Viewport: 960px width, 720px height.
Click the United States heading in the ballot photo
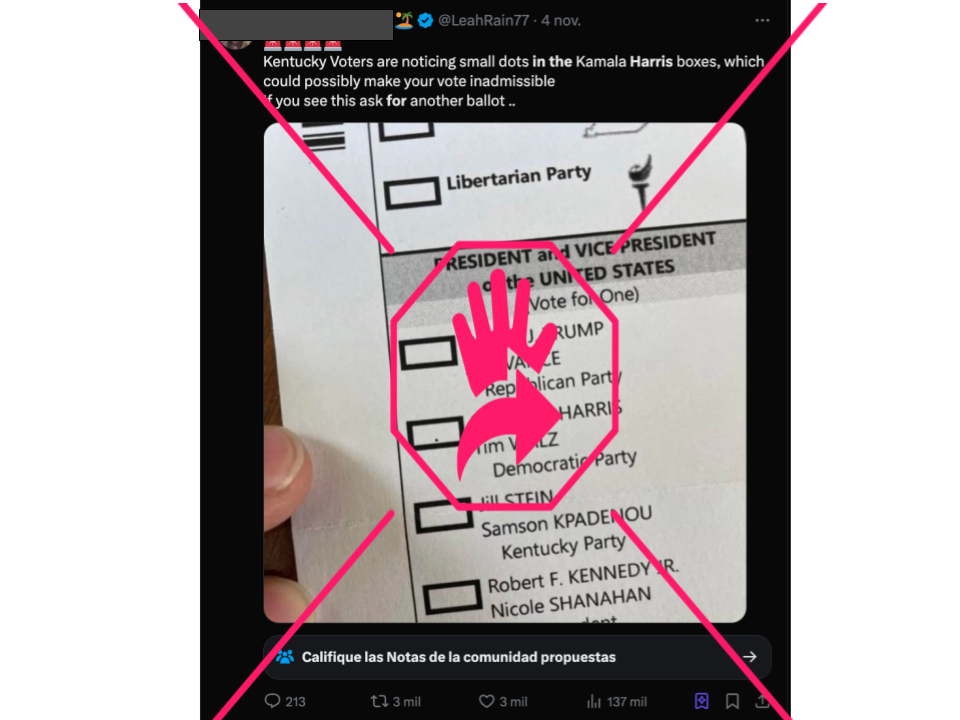606,273
